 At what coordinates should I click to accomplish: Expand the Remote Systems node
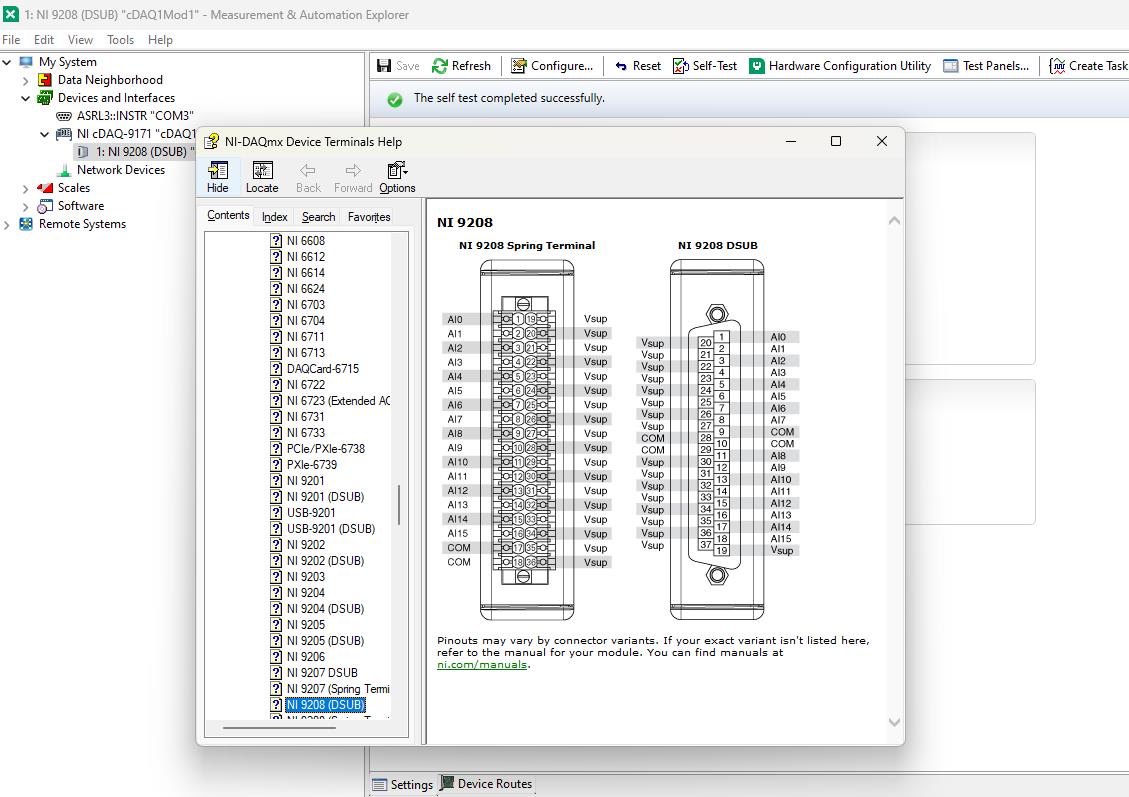(x=6, y=225)
